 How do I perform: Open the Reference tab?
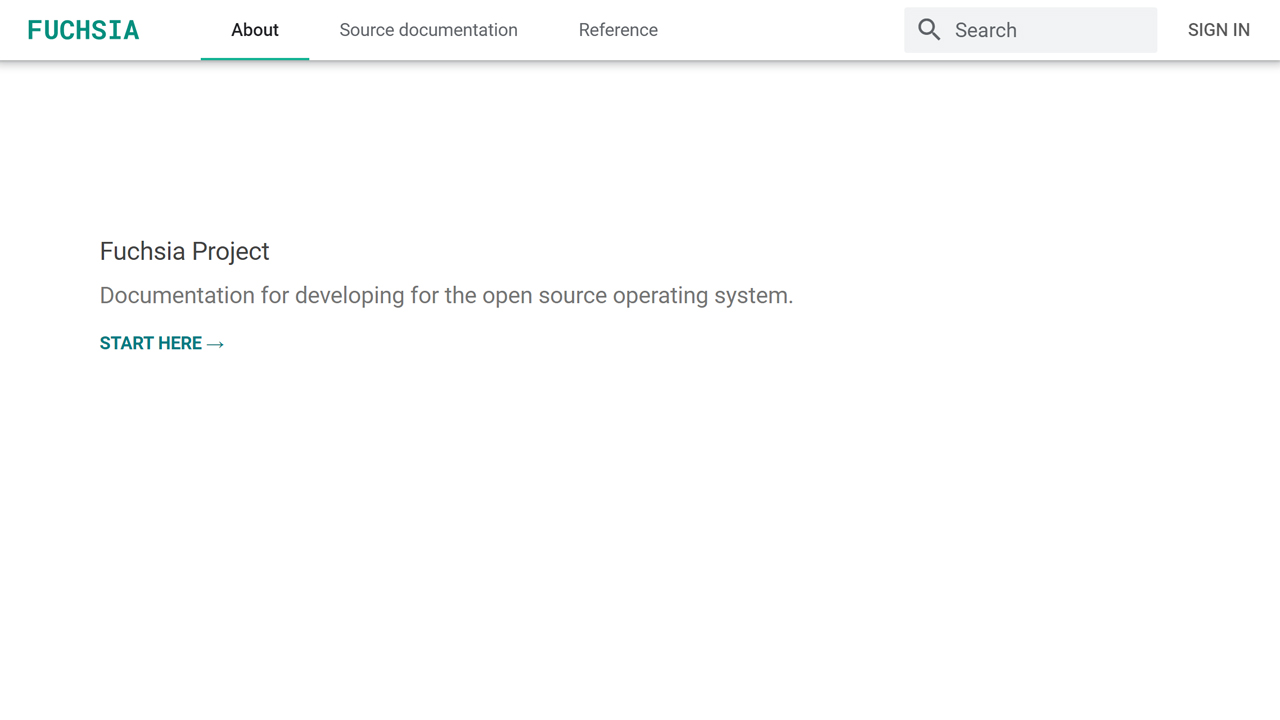618,30
